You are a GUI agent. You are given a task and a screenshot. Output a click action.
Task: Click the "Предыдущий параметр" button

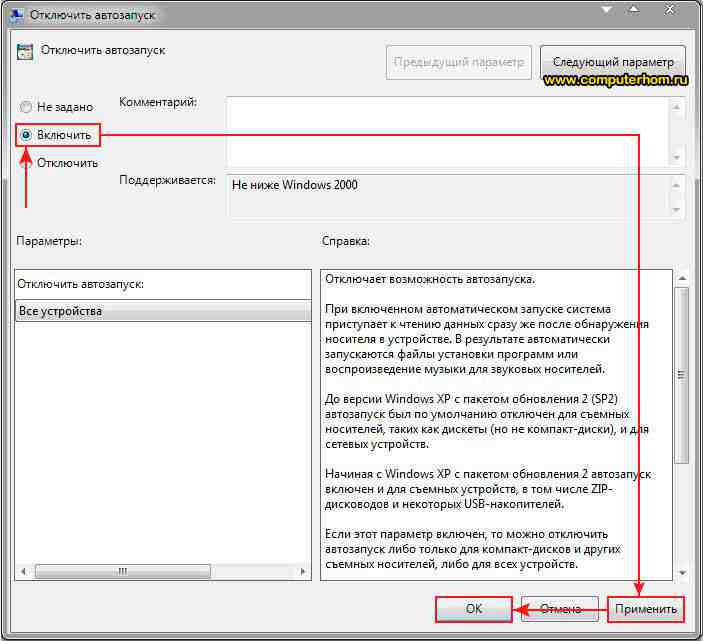459,62
